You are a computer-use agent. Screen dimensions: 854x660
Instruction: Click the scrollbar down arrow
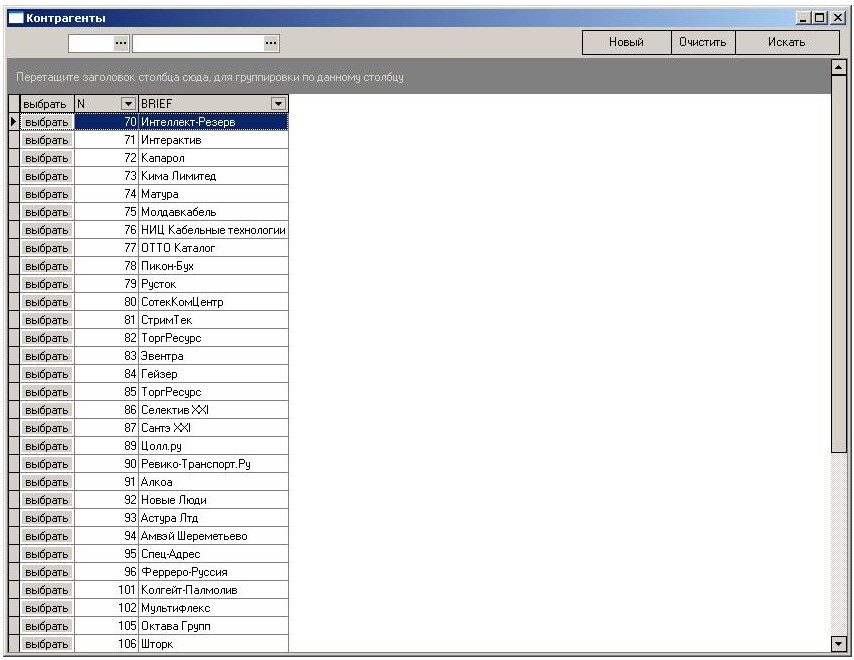(x=839, y=644)
